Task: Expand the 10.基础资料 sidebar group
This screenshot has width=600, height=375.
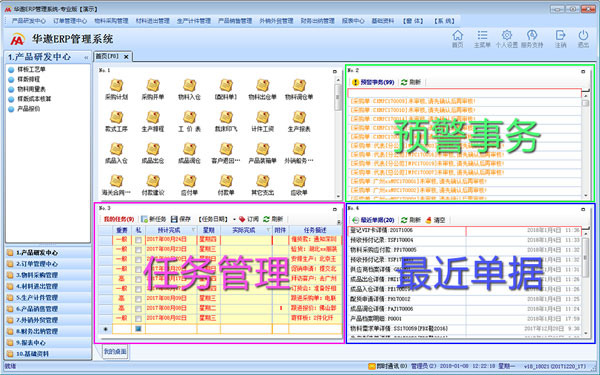Action: tap(48, 354)
